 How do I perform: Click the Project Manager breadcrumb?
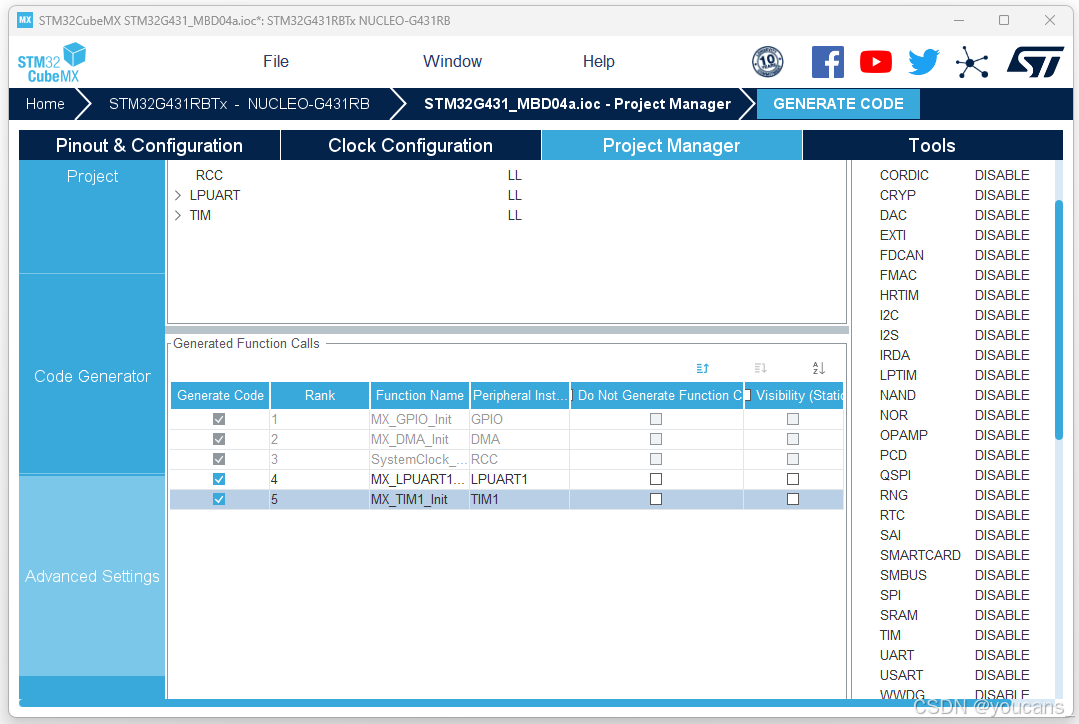(577, 104)
